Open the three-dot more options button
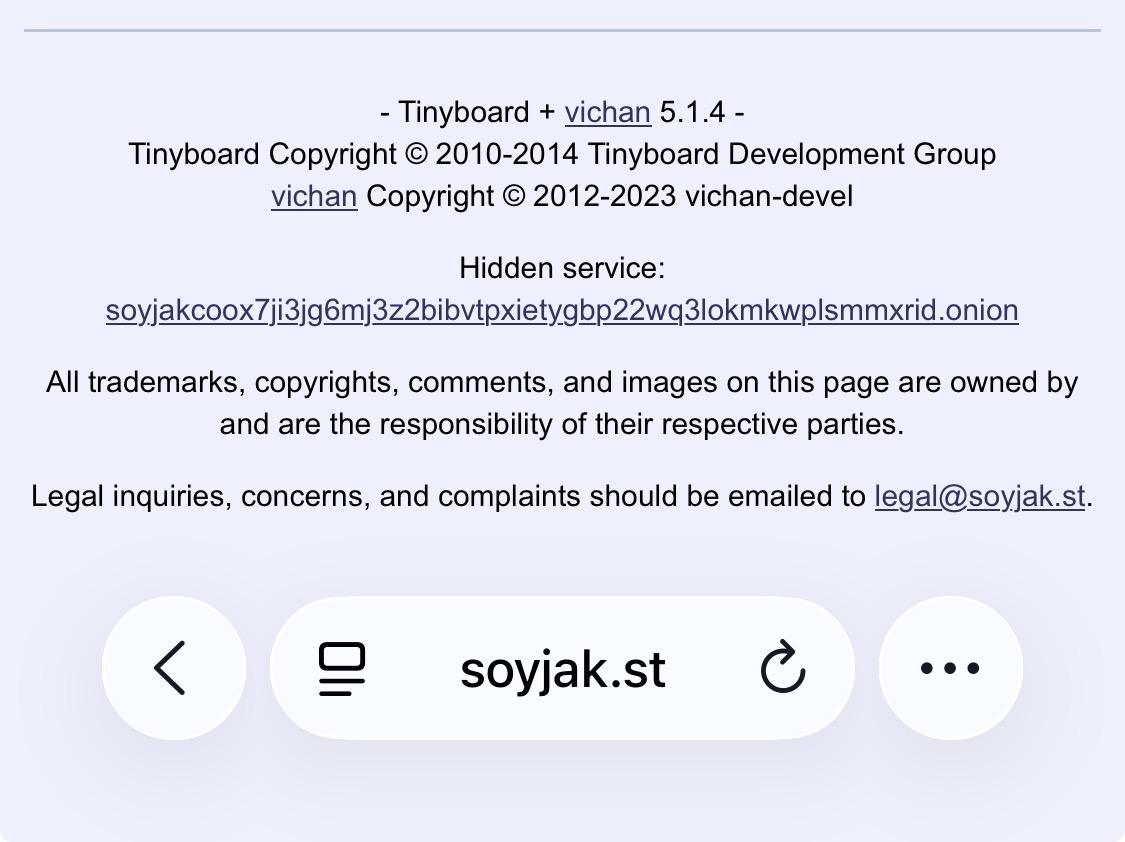 pos(950,668)
